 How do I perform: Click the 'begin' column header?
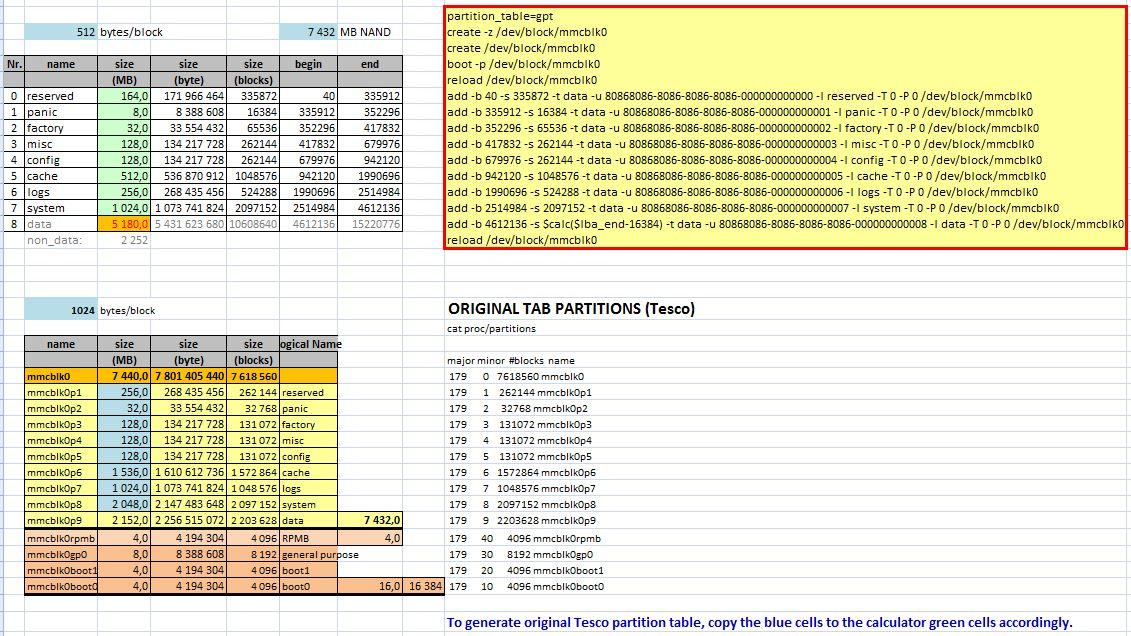point(308,64)
